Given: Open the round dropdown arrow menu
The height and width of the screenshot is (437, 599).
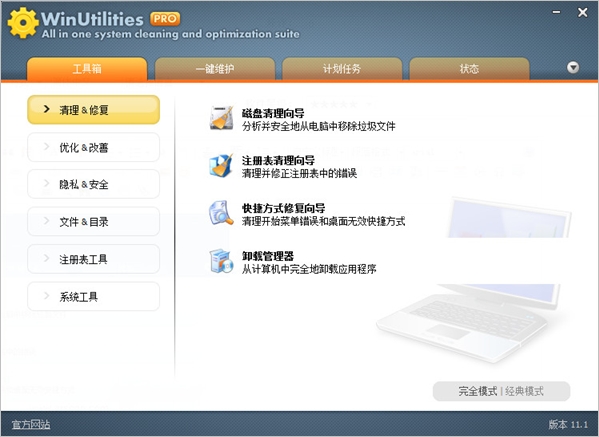Looking at the screenshot, I should 573,68.
